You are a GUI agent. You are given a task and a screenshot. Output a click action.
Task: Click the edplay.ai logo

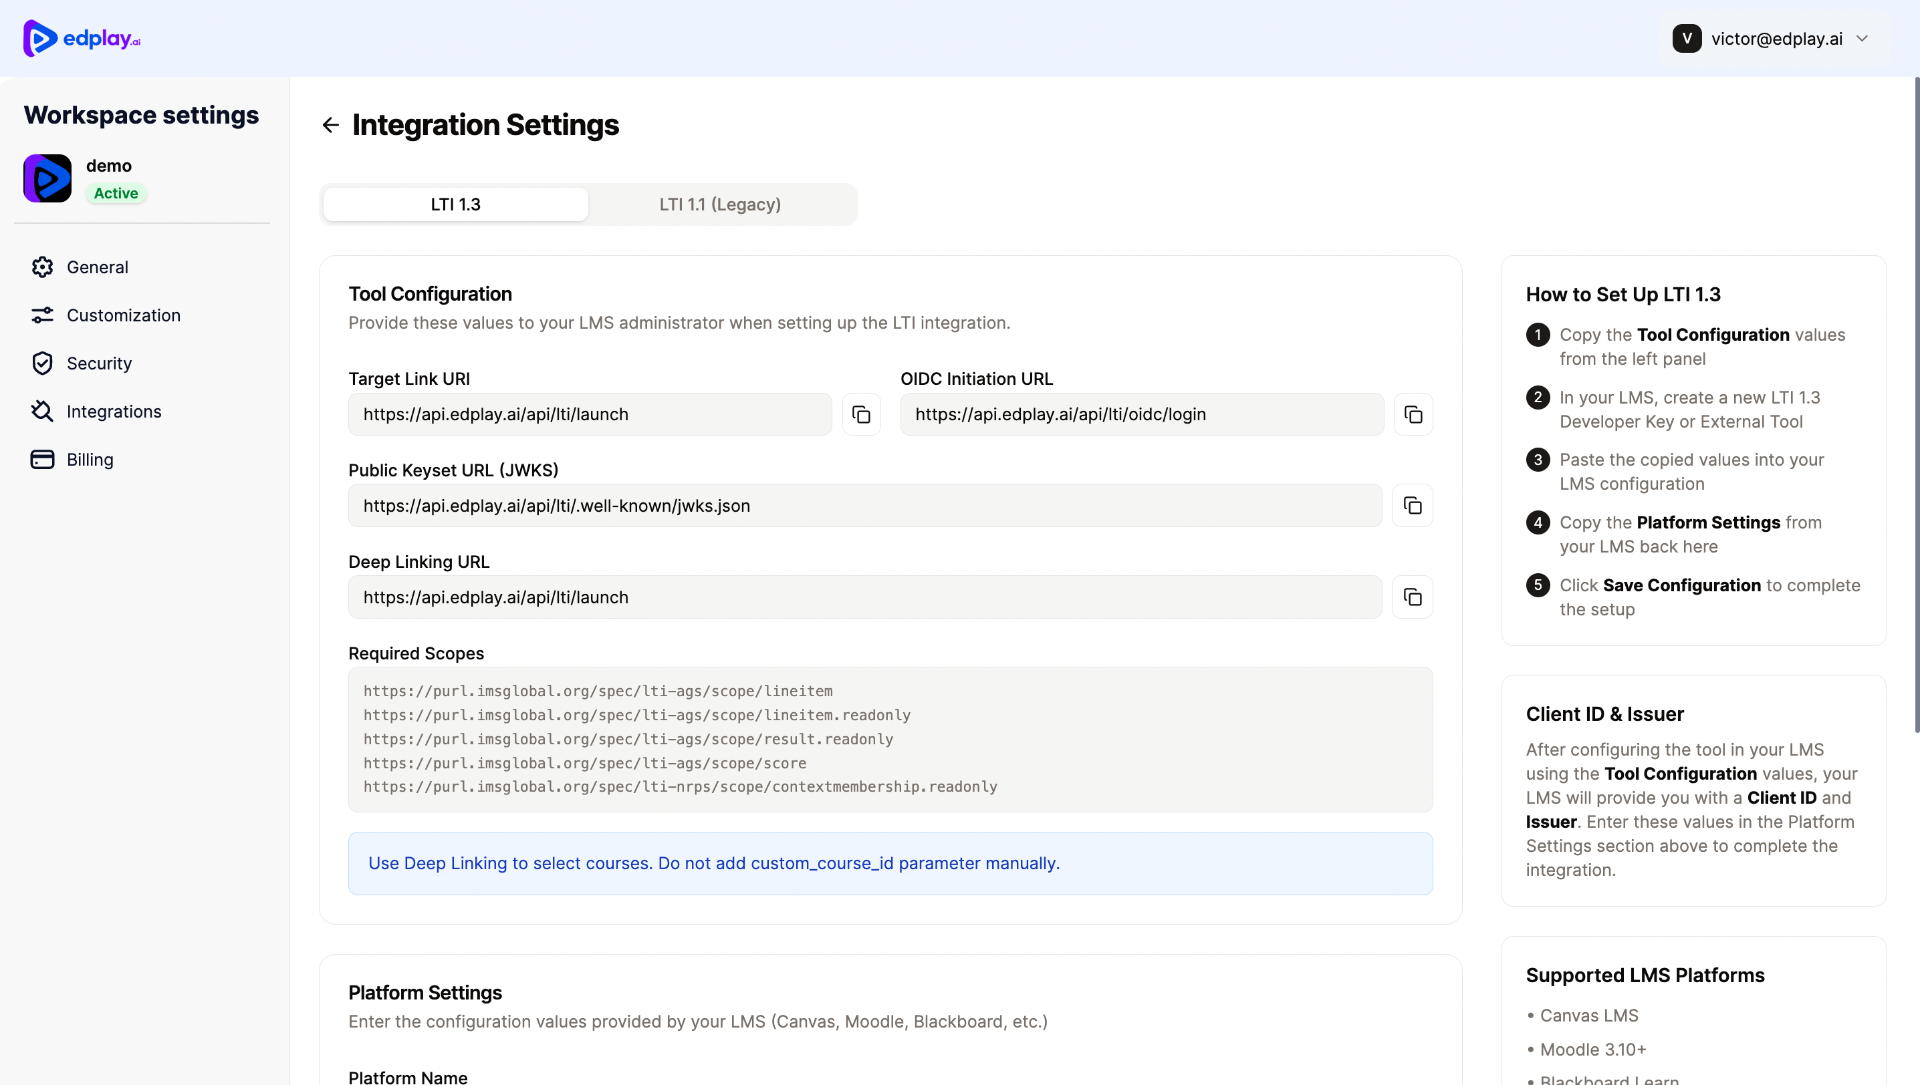[82, 38]
